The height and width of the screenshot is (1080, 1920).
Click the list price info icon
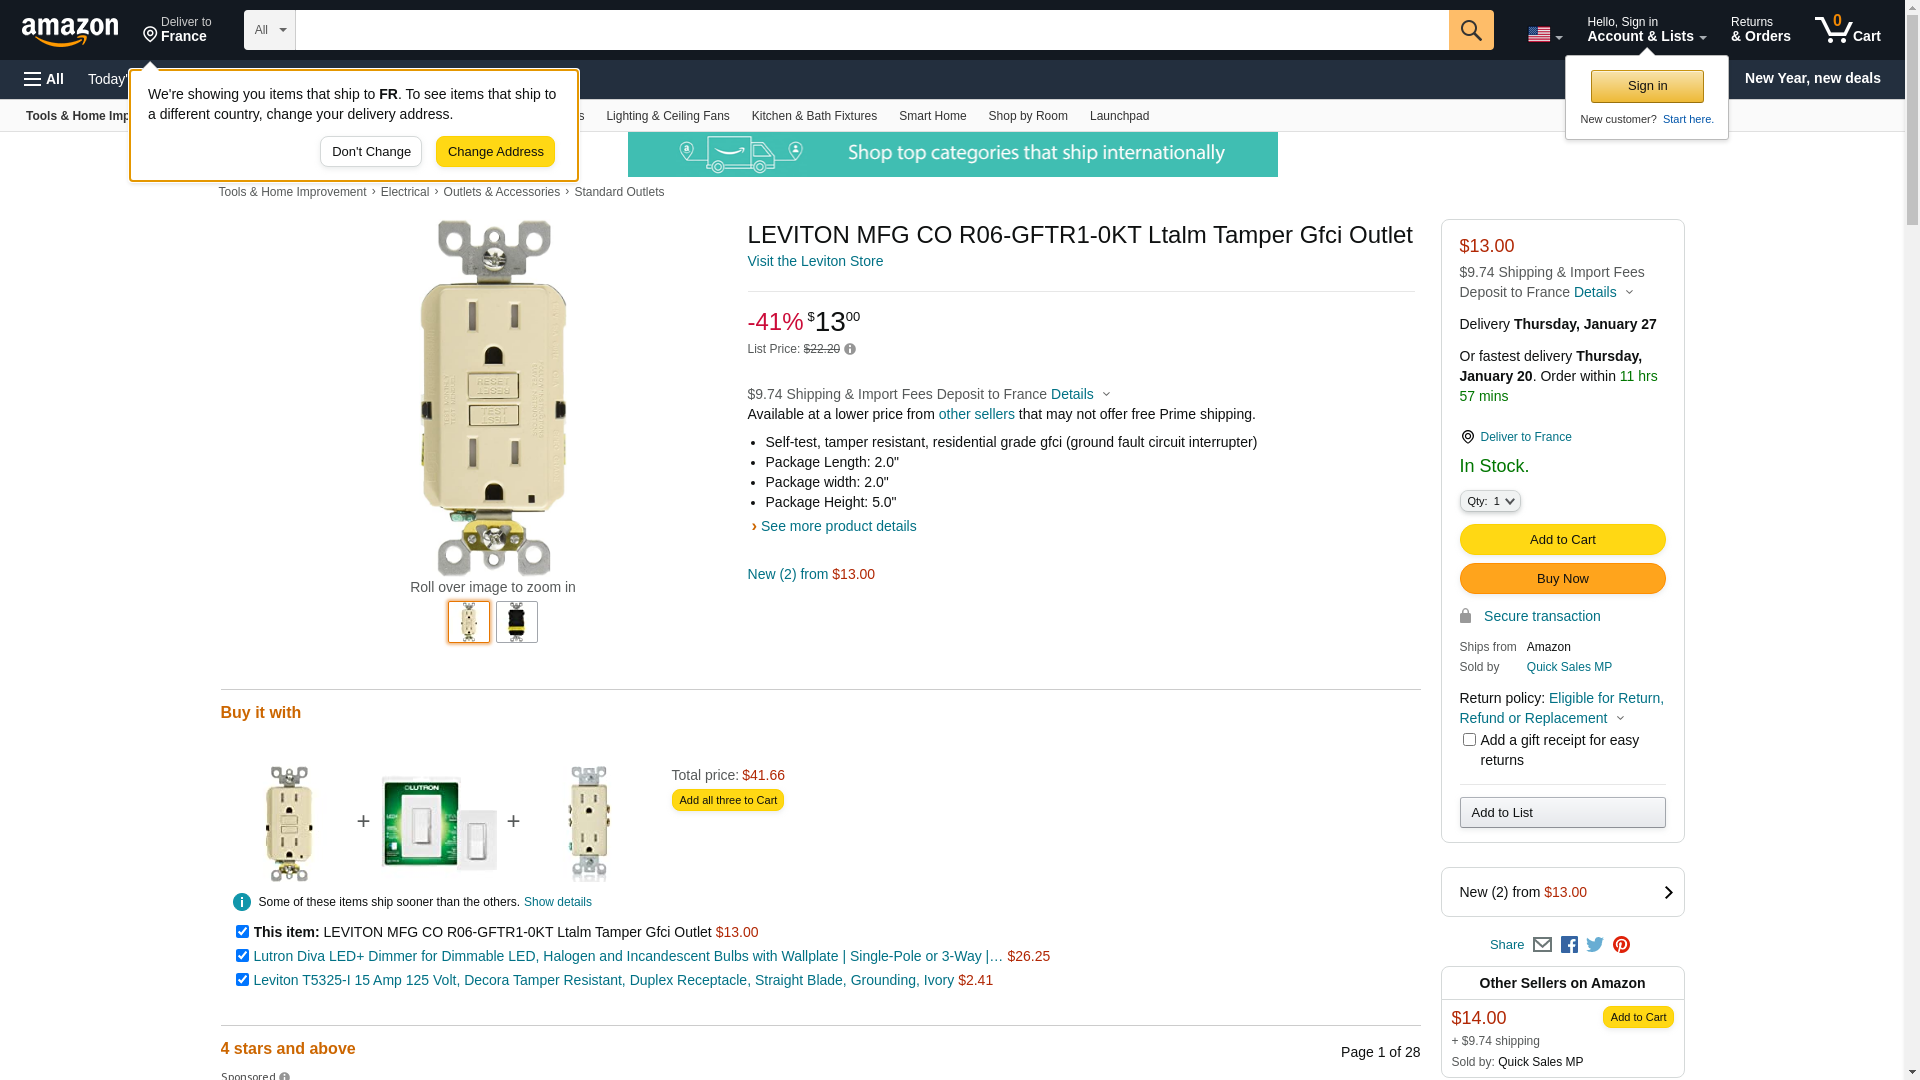(x=850, y=349)
